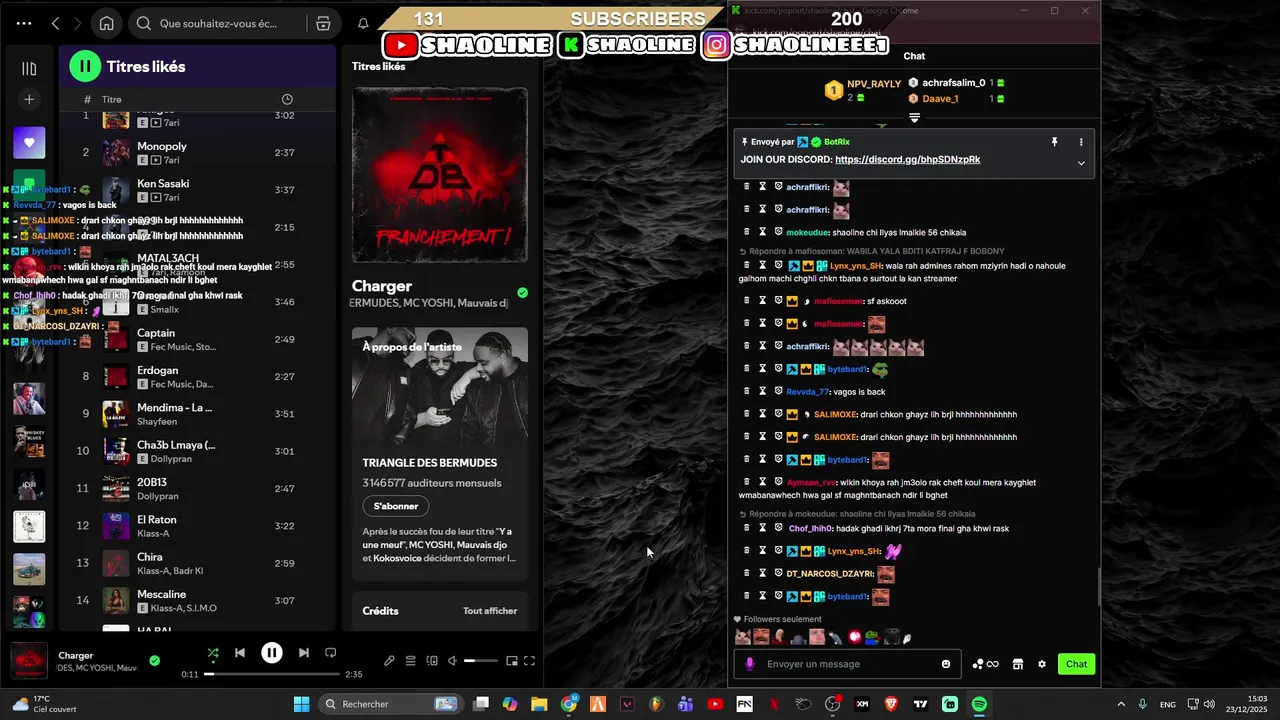Collapse the Kick leaderboard arrow

coord(914,118)
